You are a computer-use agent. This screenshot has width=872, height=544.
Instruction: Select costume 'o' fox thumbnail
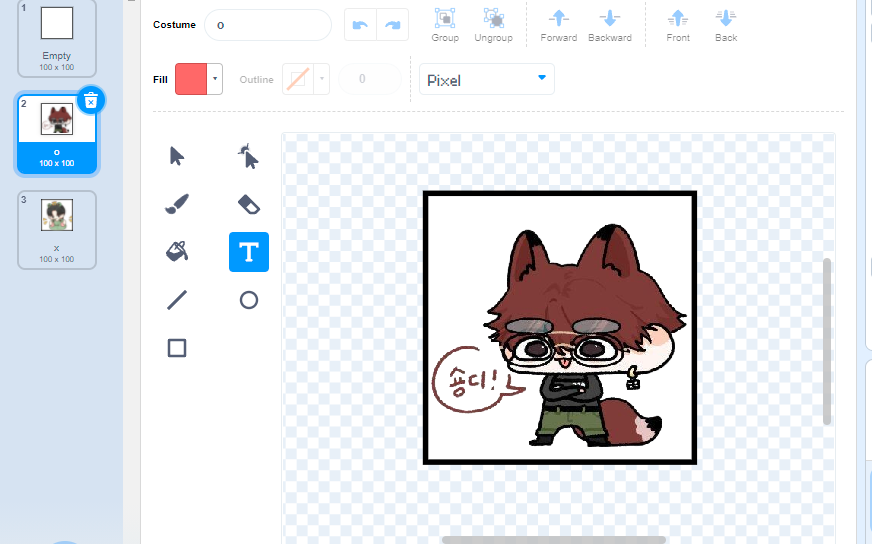57,133
